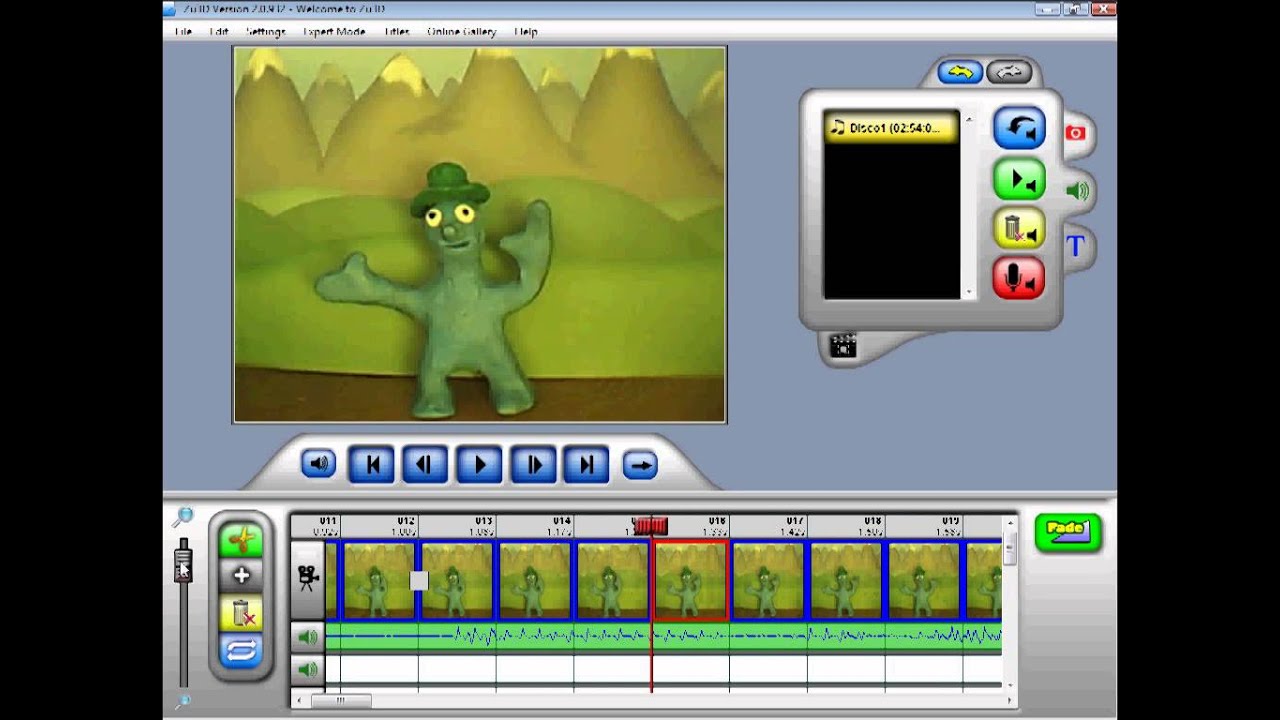Zoom in timeline with top magnifier
The height and width of the screenshot is (720, 1280).
tap(183, 517)
